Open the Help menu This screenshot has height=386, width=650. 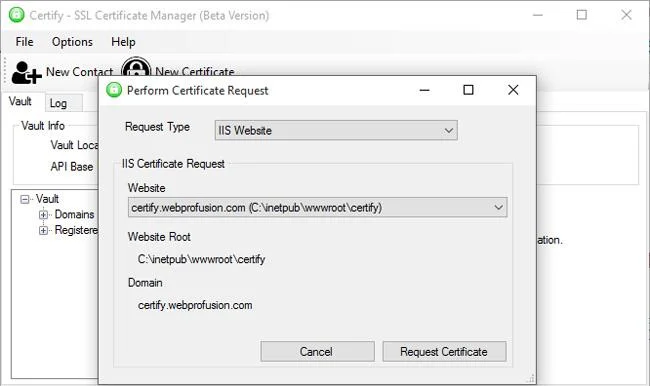pos(123,42)
